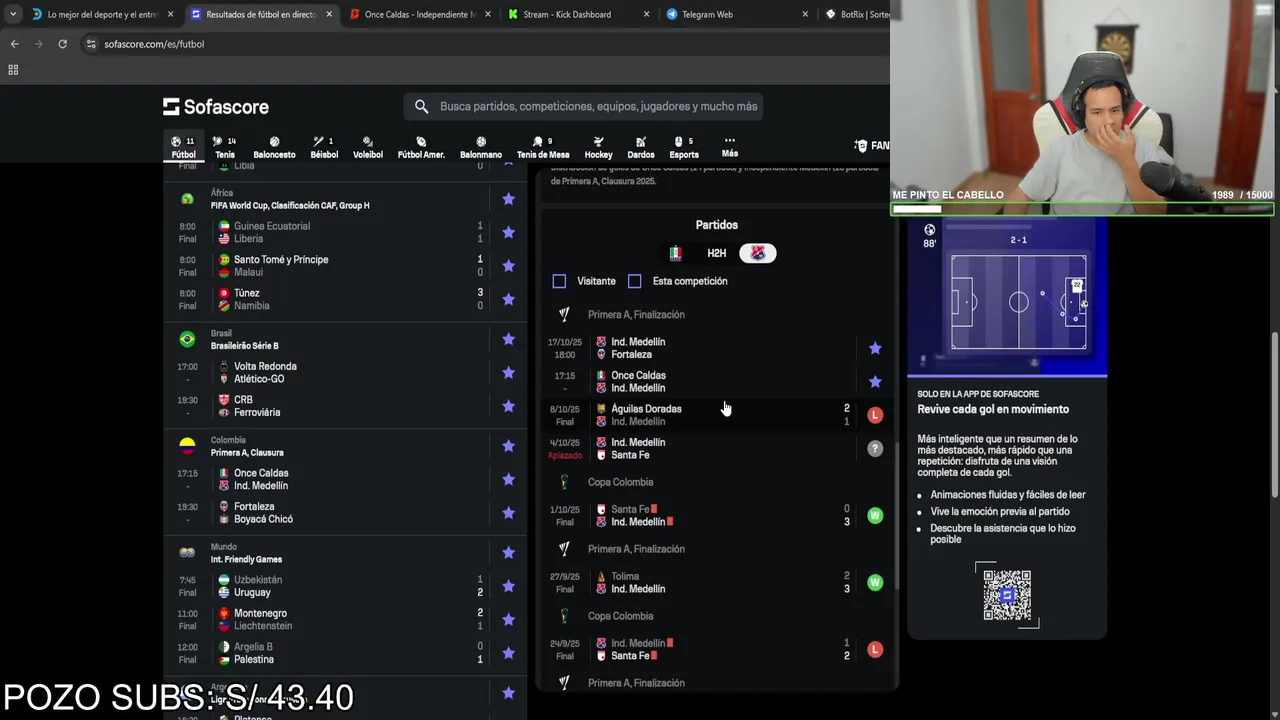Open the Dardos sport category
The height and width of the screenshot is (720, 1280).
tap(641, 147)
